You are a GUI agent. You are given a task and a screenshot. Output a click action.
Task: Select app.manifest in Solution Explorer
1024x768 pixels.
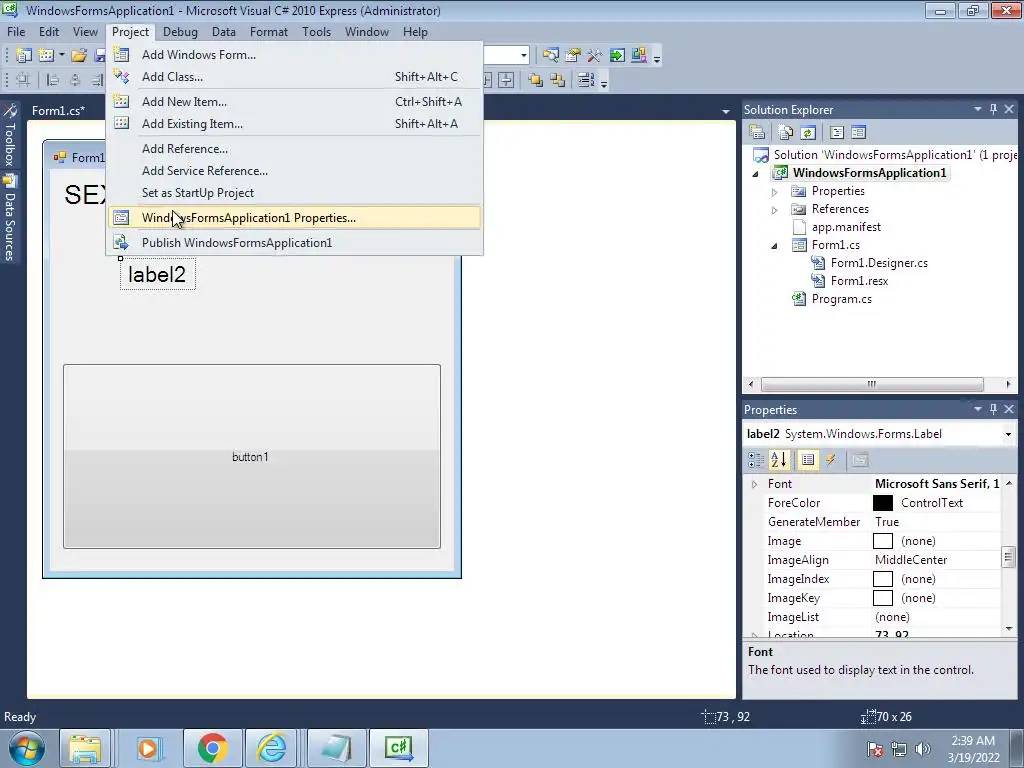[x=846, y=227]
